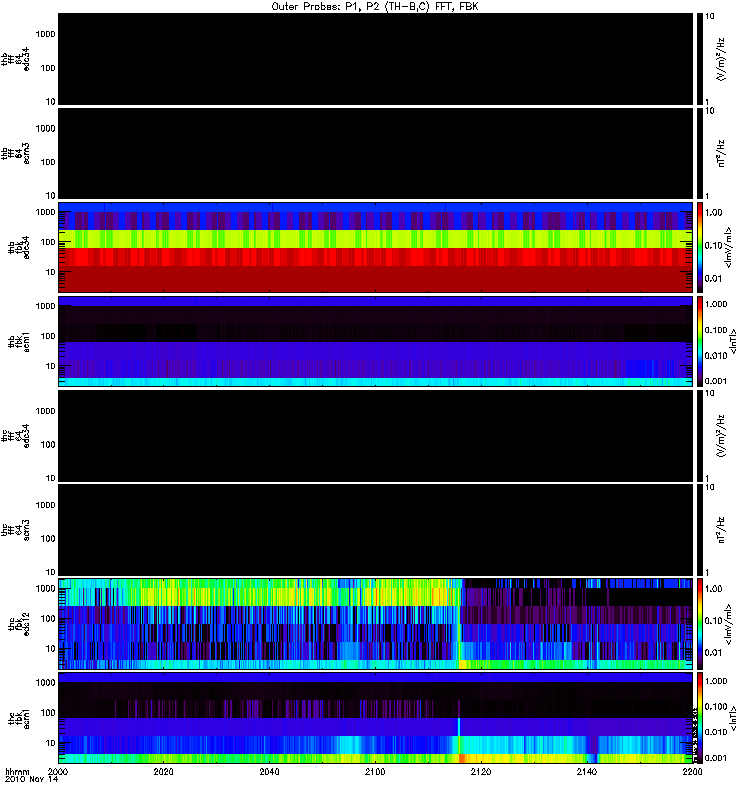Viewport: 750px width, 800px height.
Task: Click the 100 y-tick of thc fbk edc12 panel
Action: [x=47, y=618]
